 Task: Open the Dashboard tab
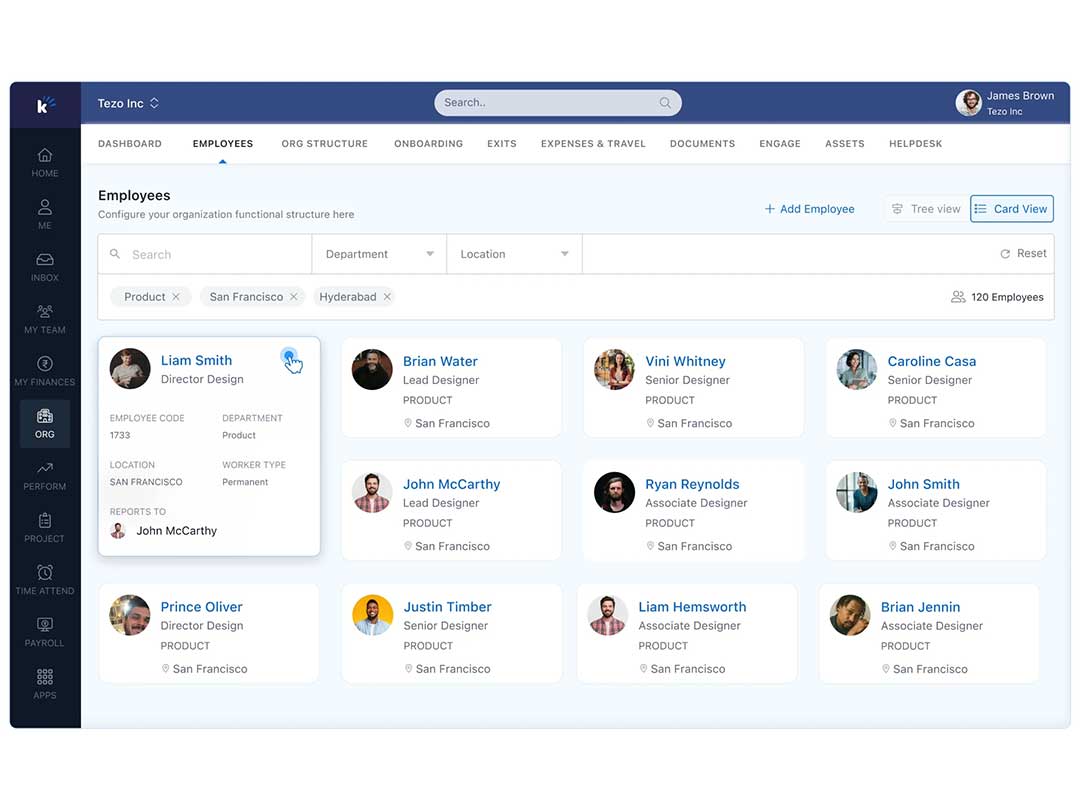point(129,144)
